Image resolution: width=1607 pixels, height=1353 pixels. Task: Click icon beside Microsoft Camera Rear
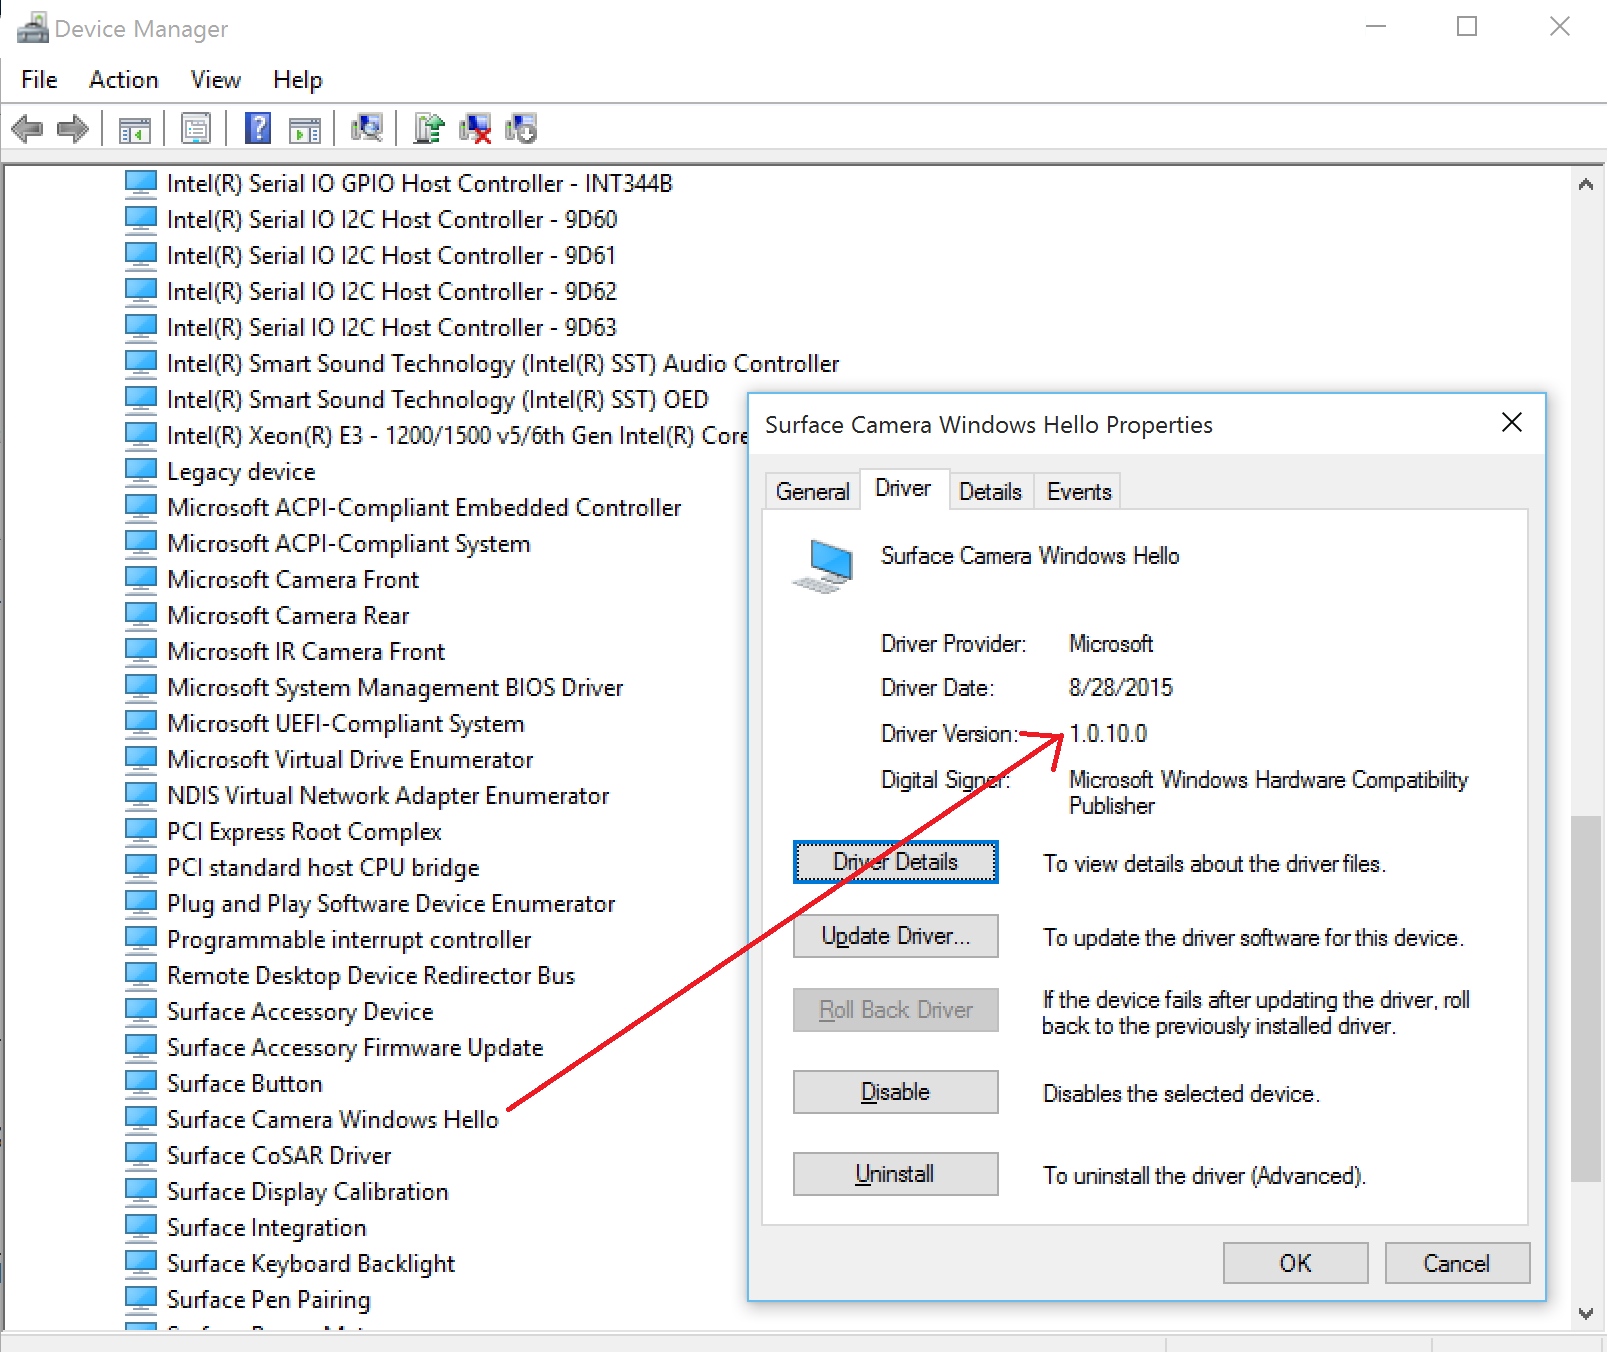click(x=141, y=615)
